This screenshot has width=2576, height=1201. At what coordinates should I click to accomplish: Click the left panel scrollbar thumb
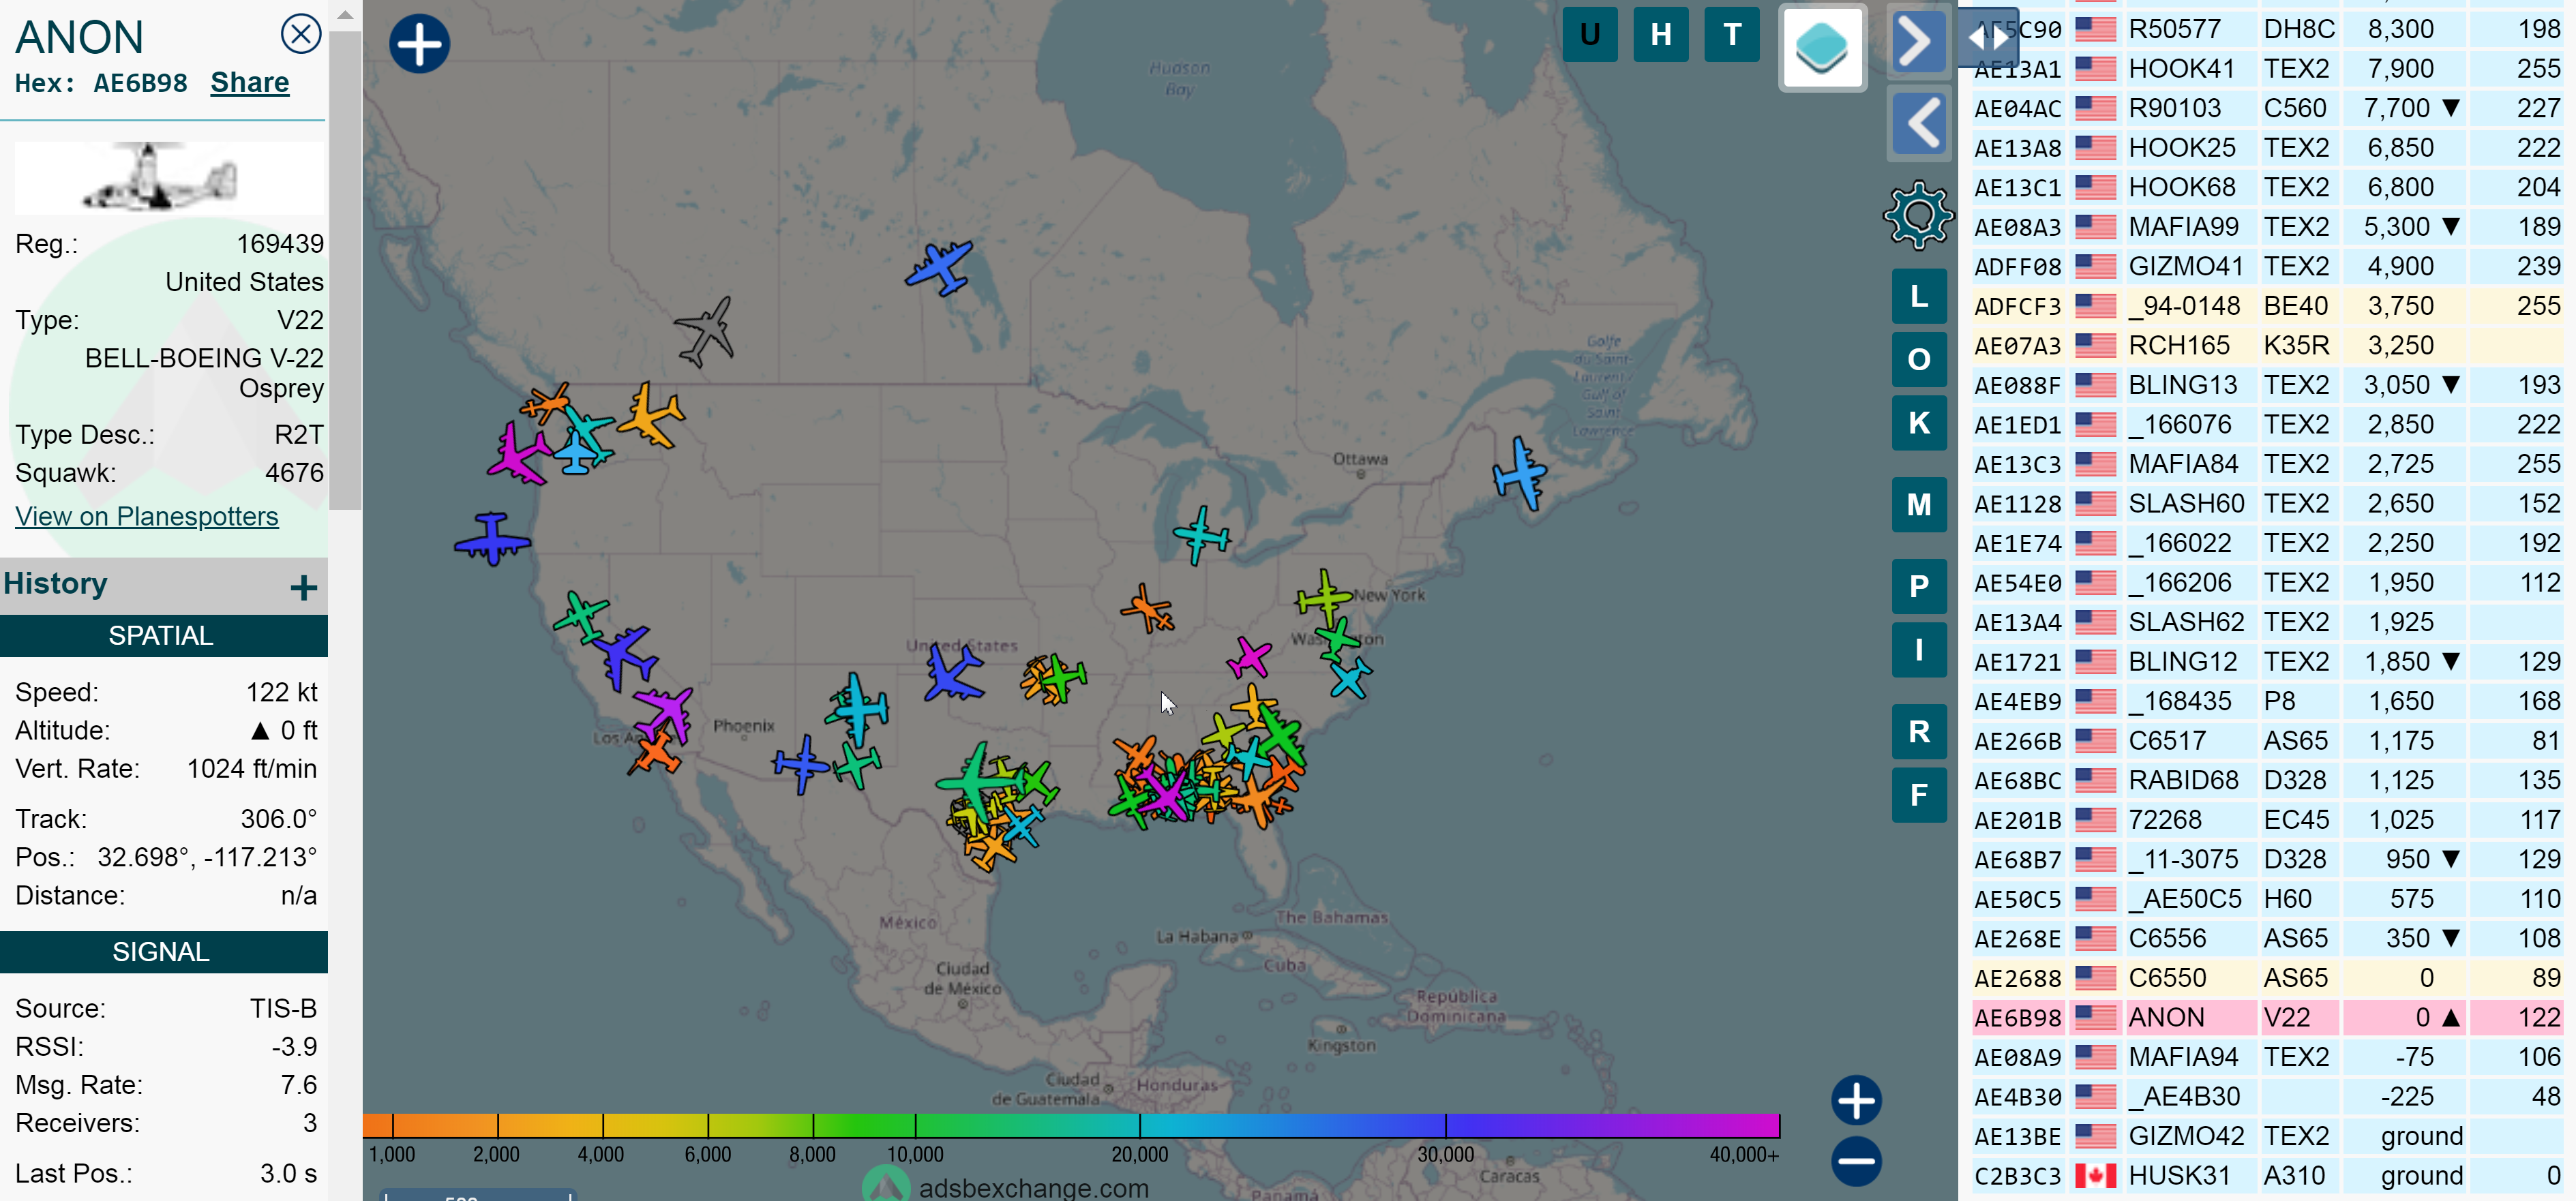(345, 270)
